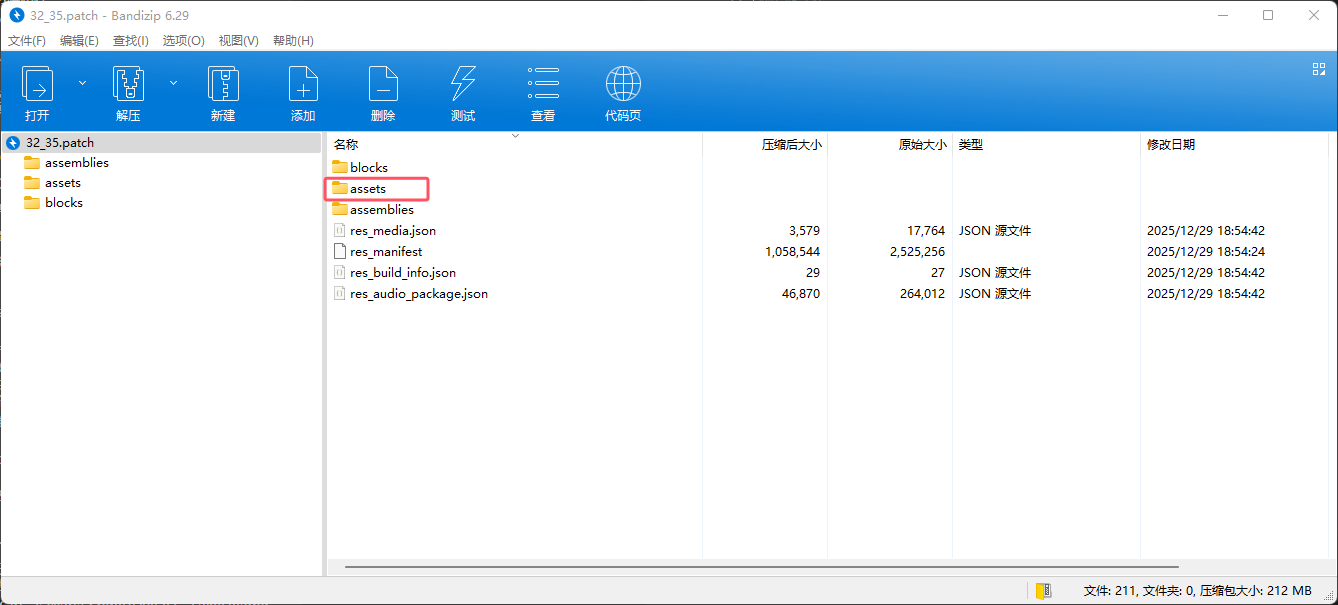
Task: Open the dropdown arrow next to 打开
Action: (x=82, y=83)
